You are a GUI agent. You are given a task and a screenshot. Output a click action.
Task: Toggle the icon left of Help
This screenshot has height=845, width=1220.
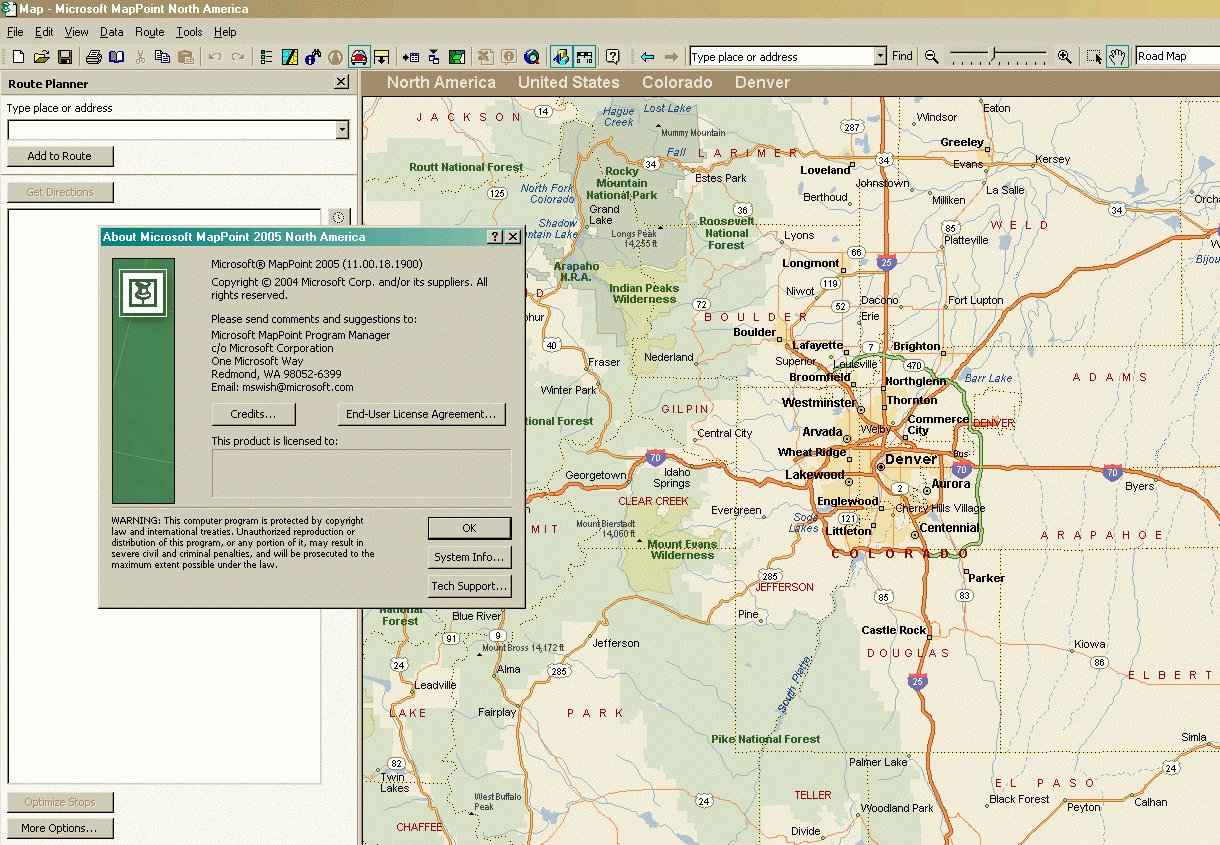[x=584, y=57]
